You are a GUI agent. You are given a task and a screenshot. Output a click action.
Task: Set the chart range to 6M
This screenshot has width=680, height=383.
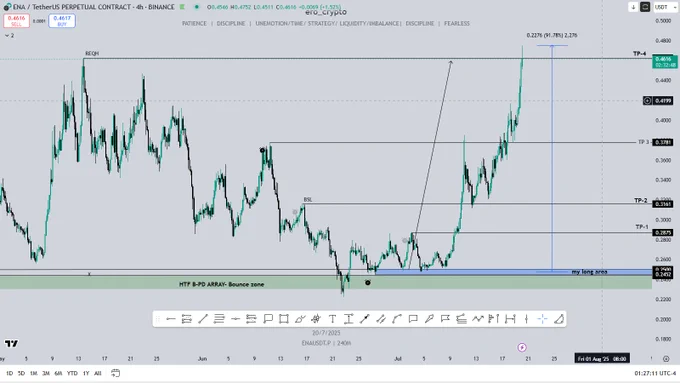[x=58, y=373]
